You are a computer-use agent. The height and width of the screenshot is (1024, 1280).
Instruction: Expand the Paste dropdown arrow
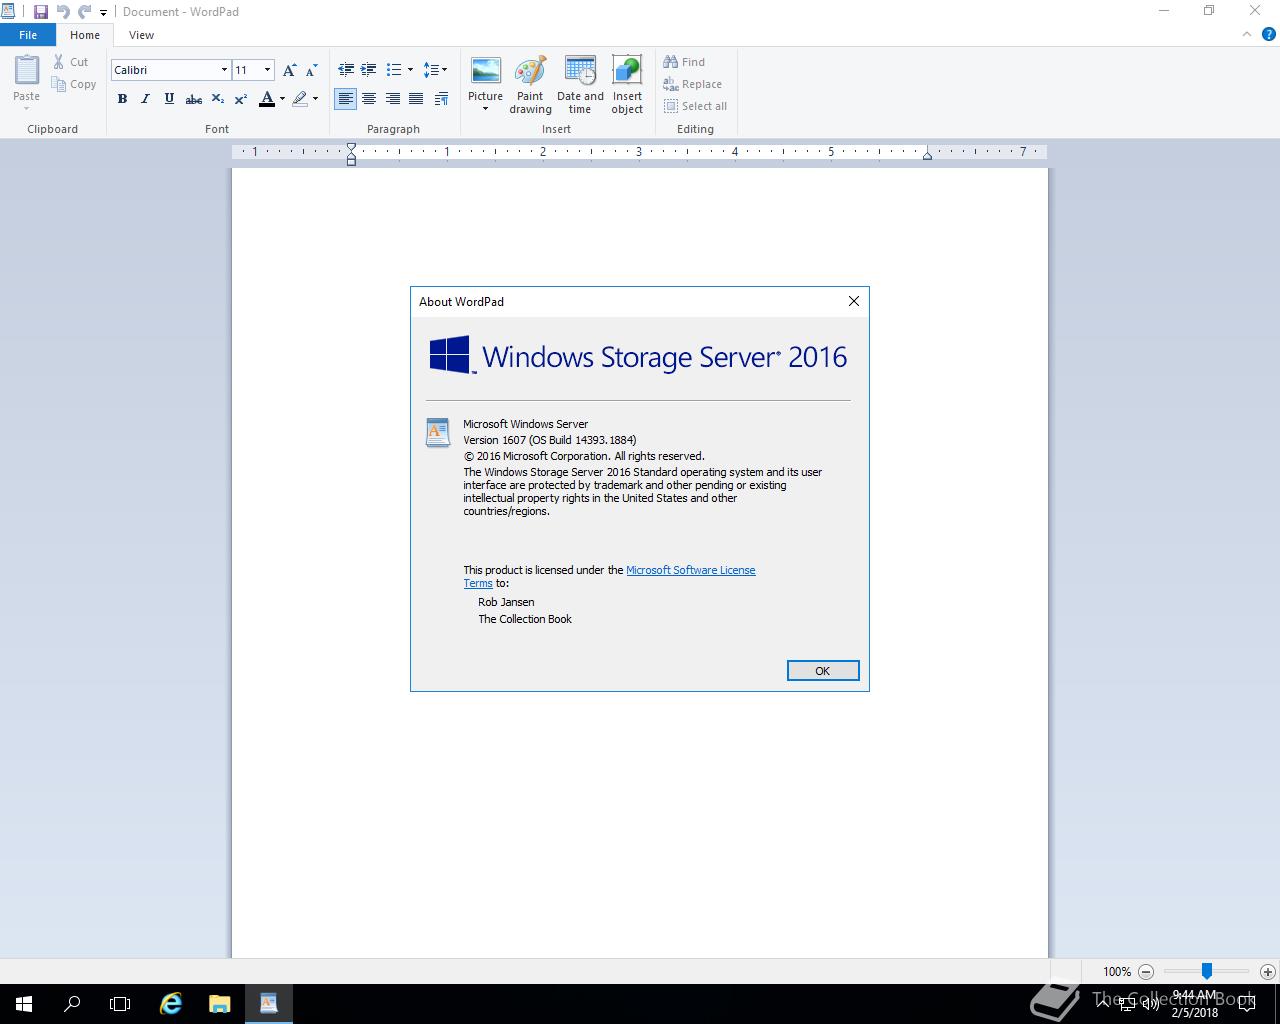(27, 108)
